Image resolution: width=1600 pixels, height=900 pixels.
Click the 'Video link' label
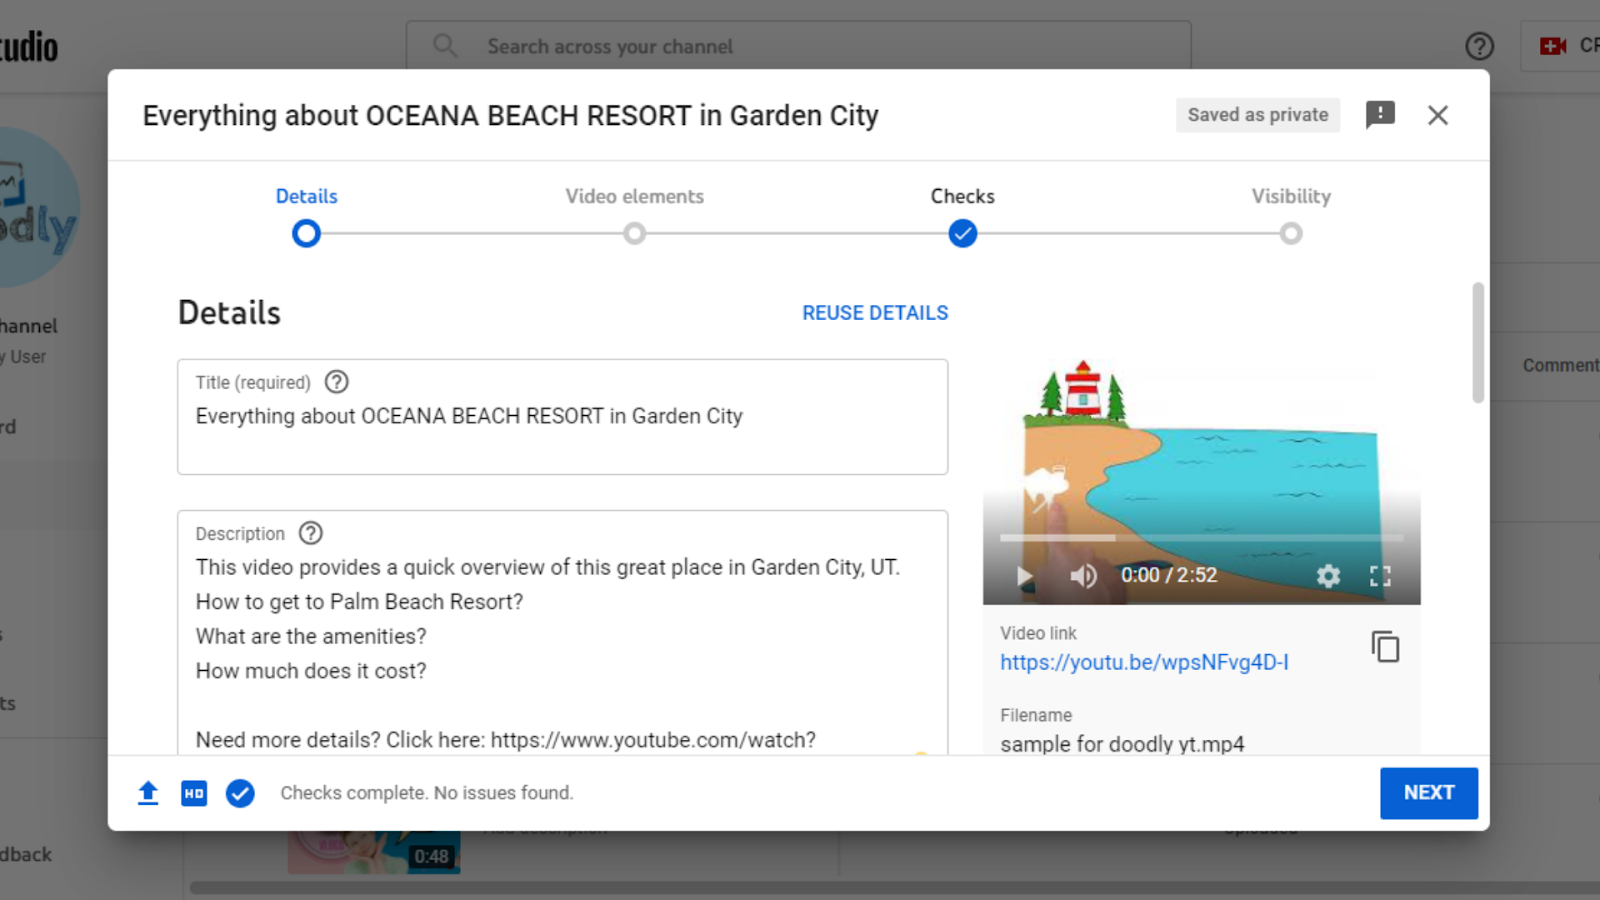pyautogui.click(x=1038, y=633)
